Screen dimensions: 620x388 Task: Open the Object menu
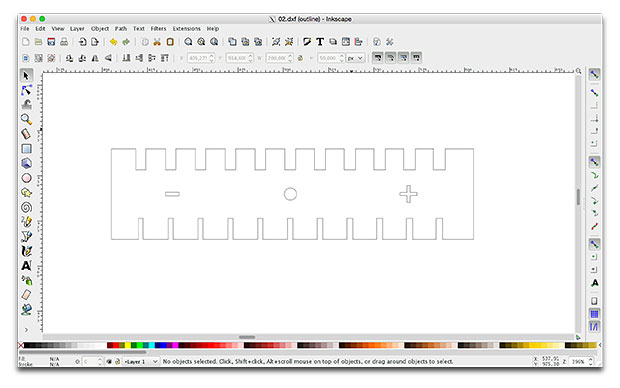point(100,28)
